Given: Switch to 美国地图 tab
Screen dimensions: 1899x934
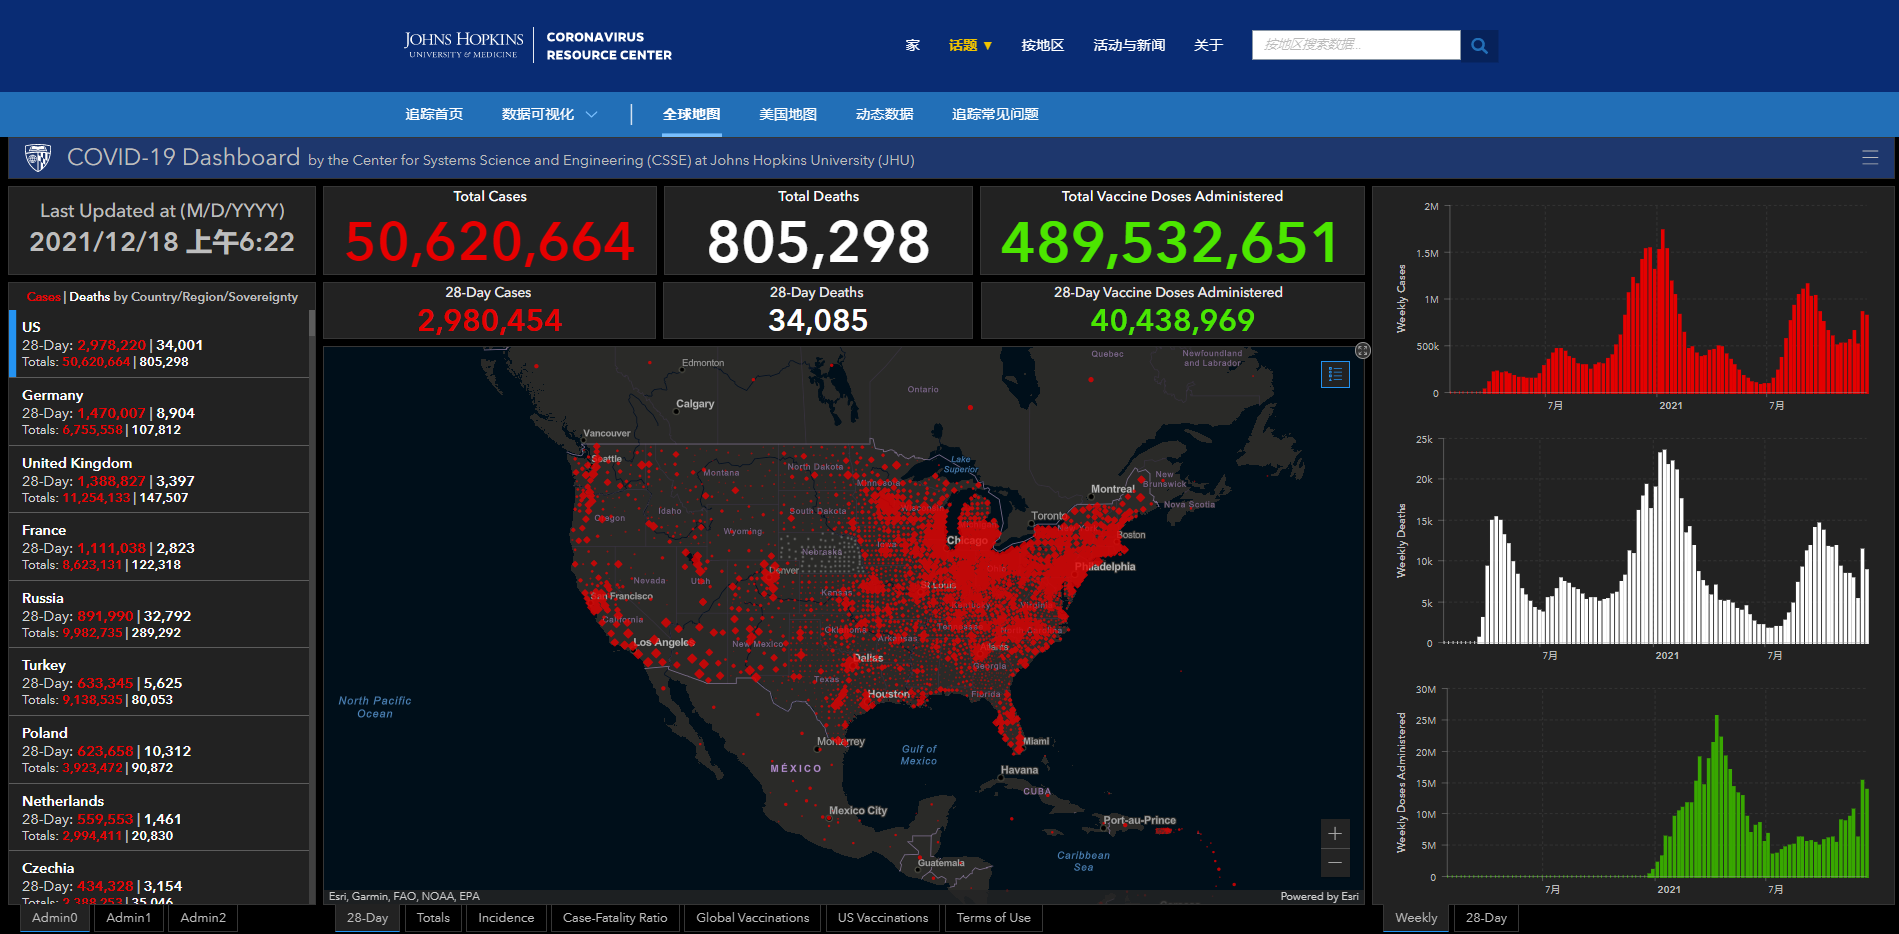Looking at the screenshot, I should [788, 114].
